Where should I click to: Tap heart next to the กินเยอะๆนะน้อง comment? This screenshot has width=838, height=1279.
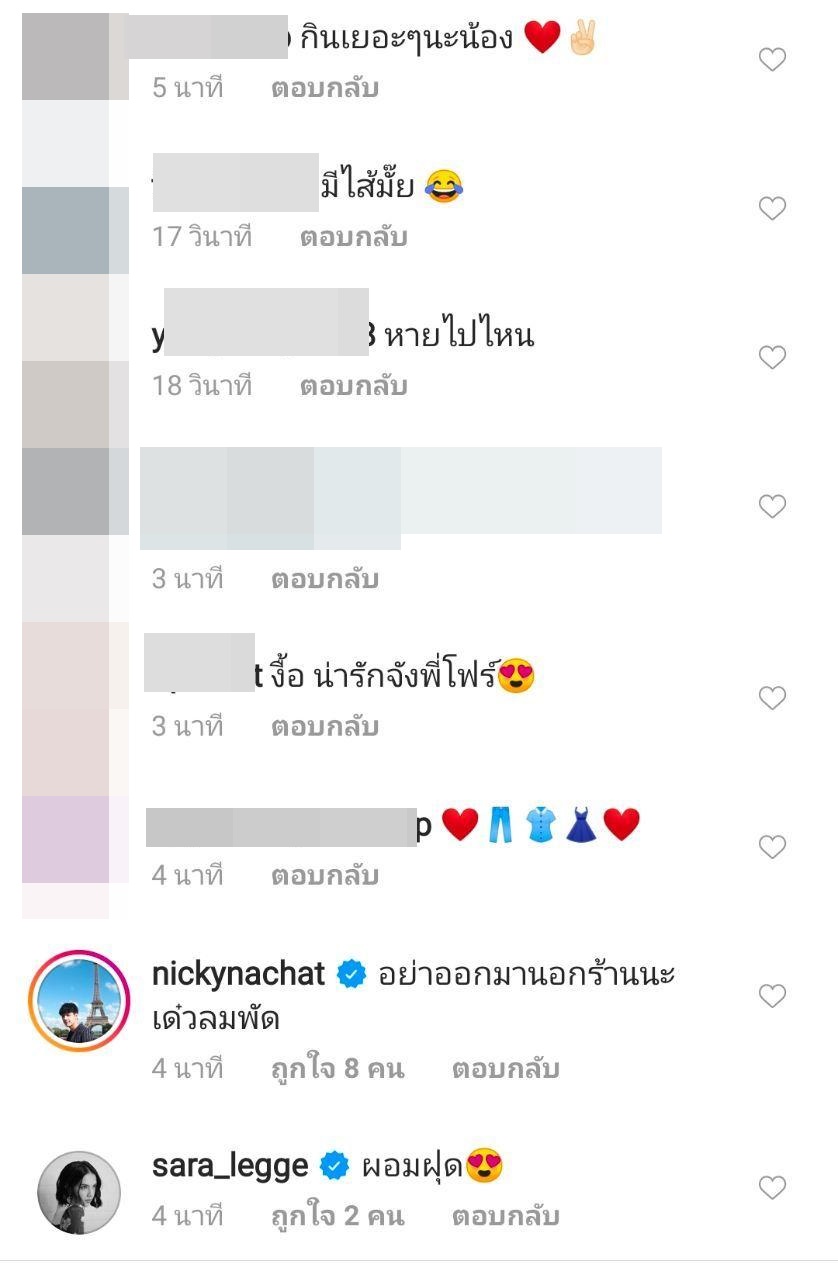coord(772,59)
